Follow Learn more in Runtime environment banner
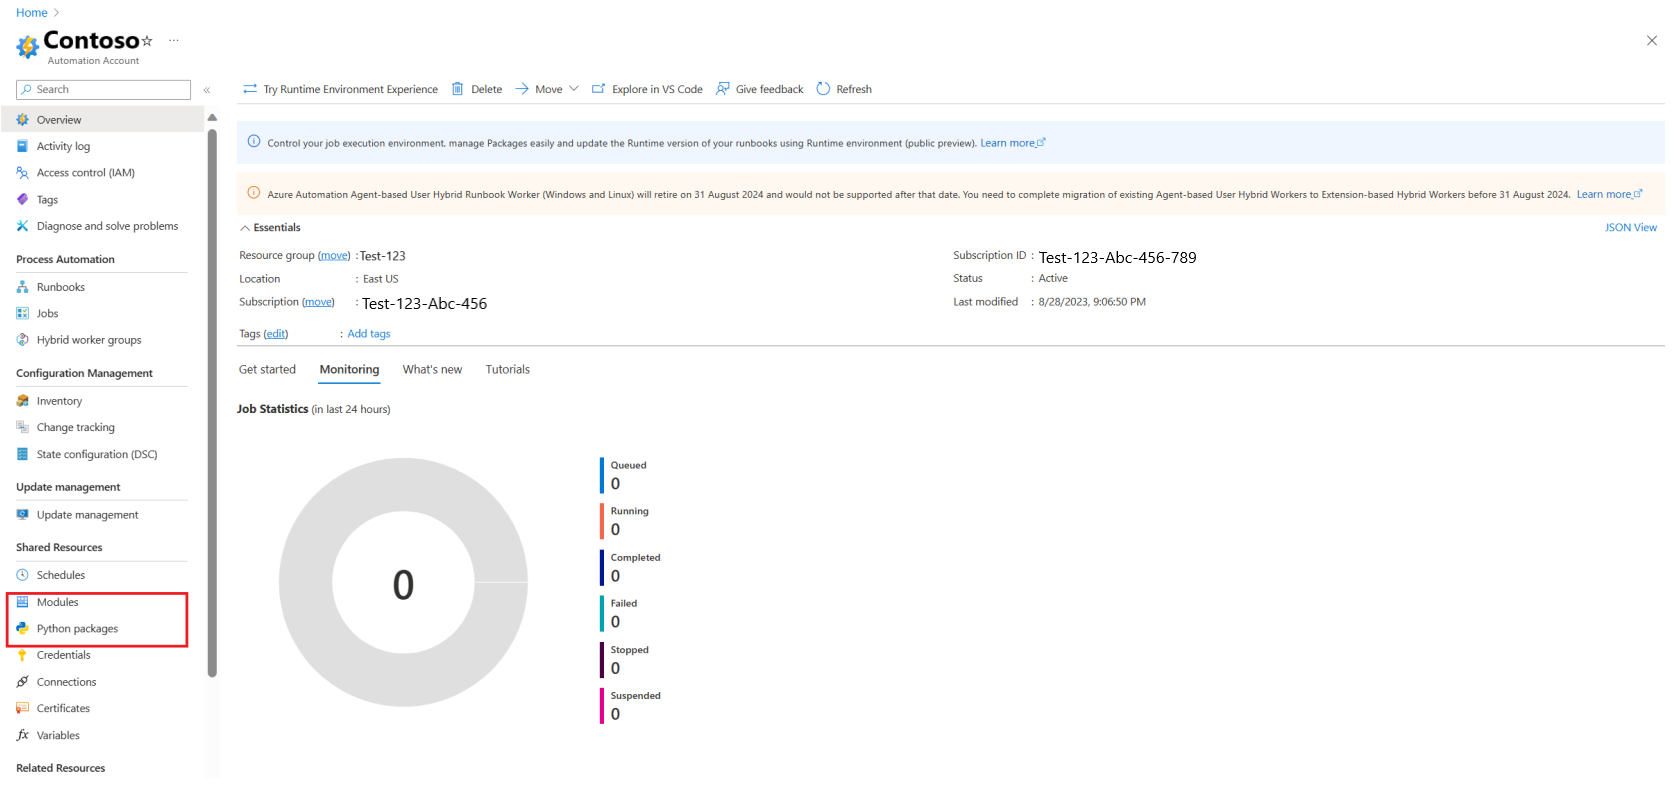 [1012, 143]
